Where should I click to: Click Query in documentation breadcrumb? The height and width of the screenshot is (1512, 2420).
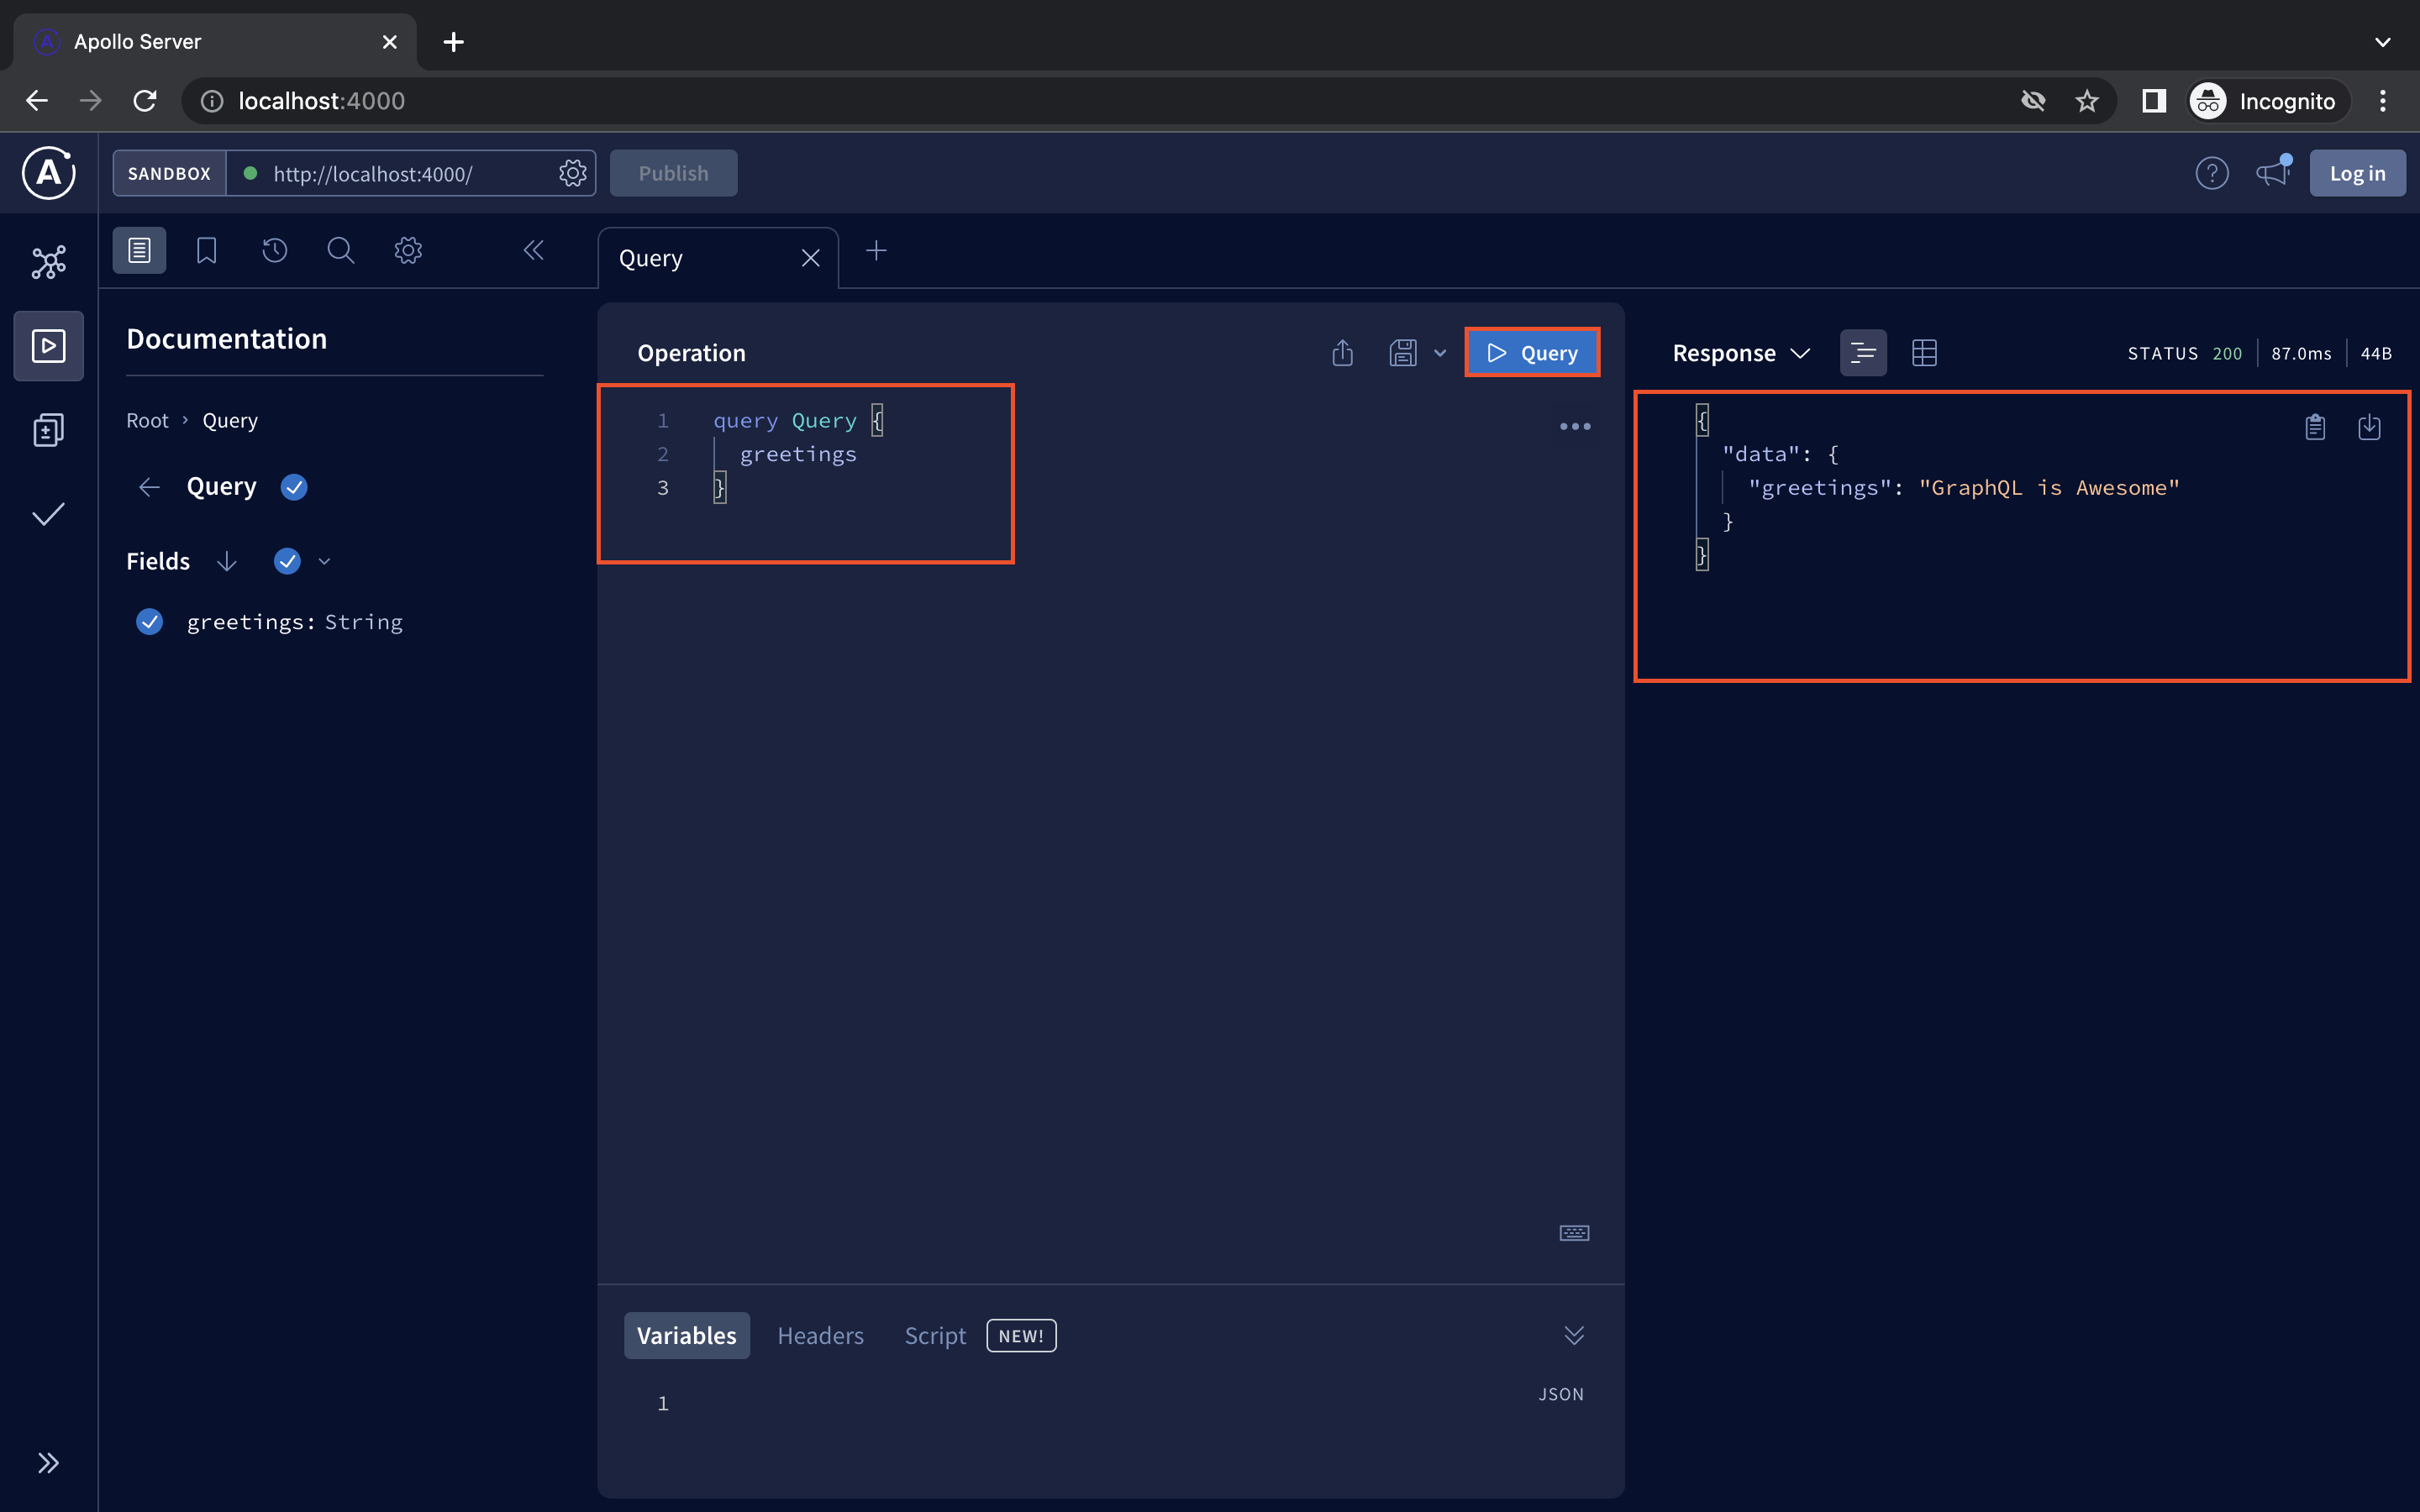[x=230, y=421]
